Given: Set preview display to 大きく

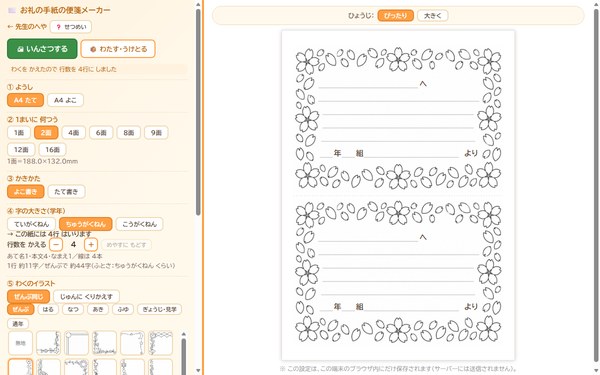Looking at the screenshot, I should pos(433,16).
